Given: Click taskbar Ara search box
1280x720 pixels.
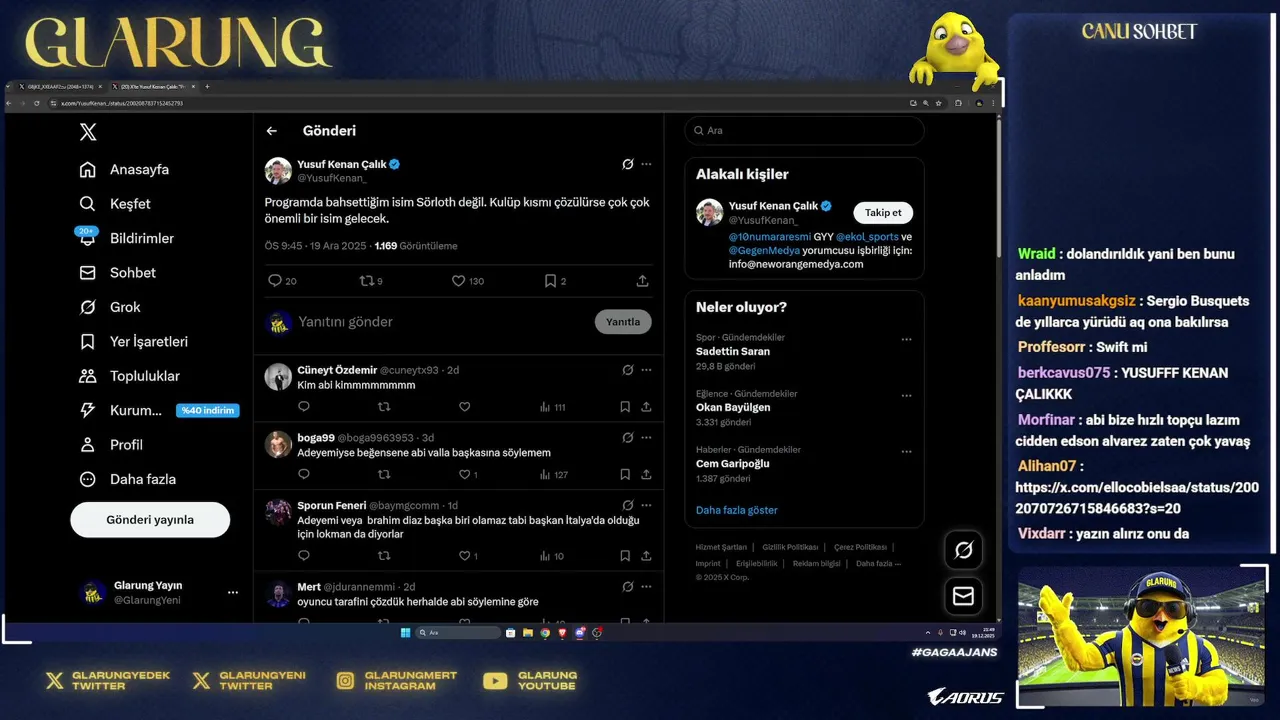Looking at the screenshot, I should click(x=458, y=633).
